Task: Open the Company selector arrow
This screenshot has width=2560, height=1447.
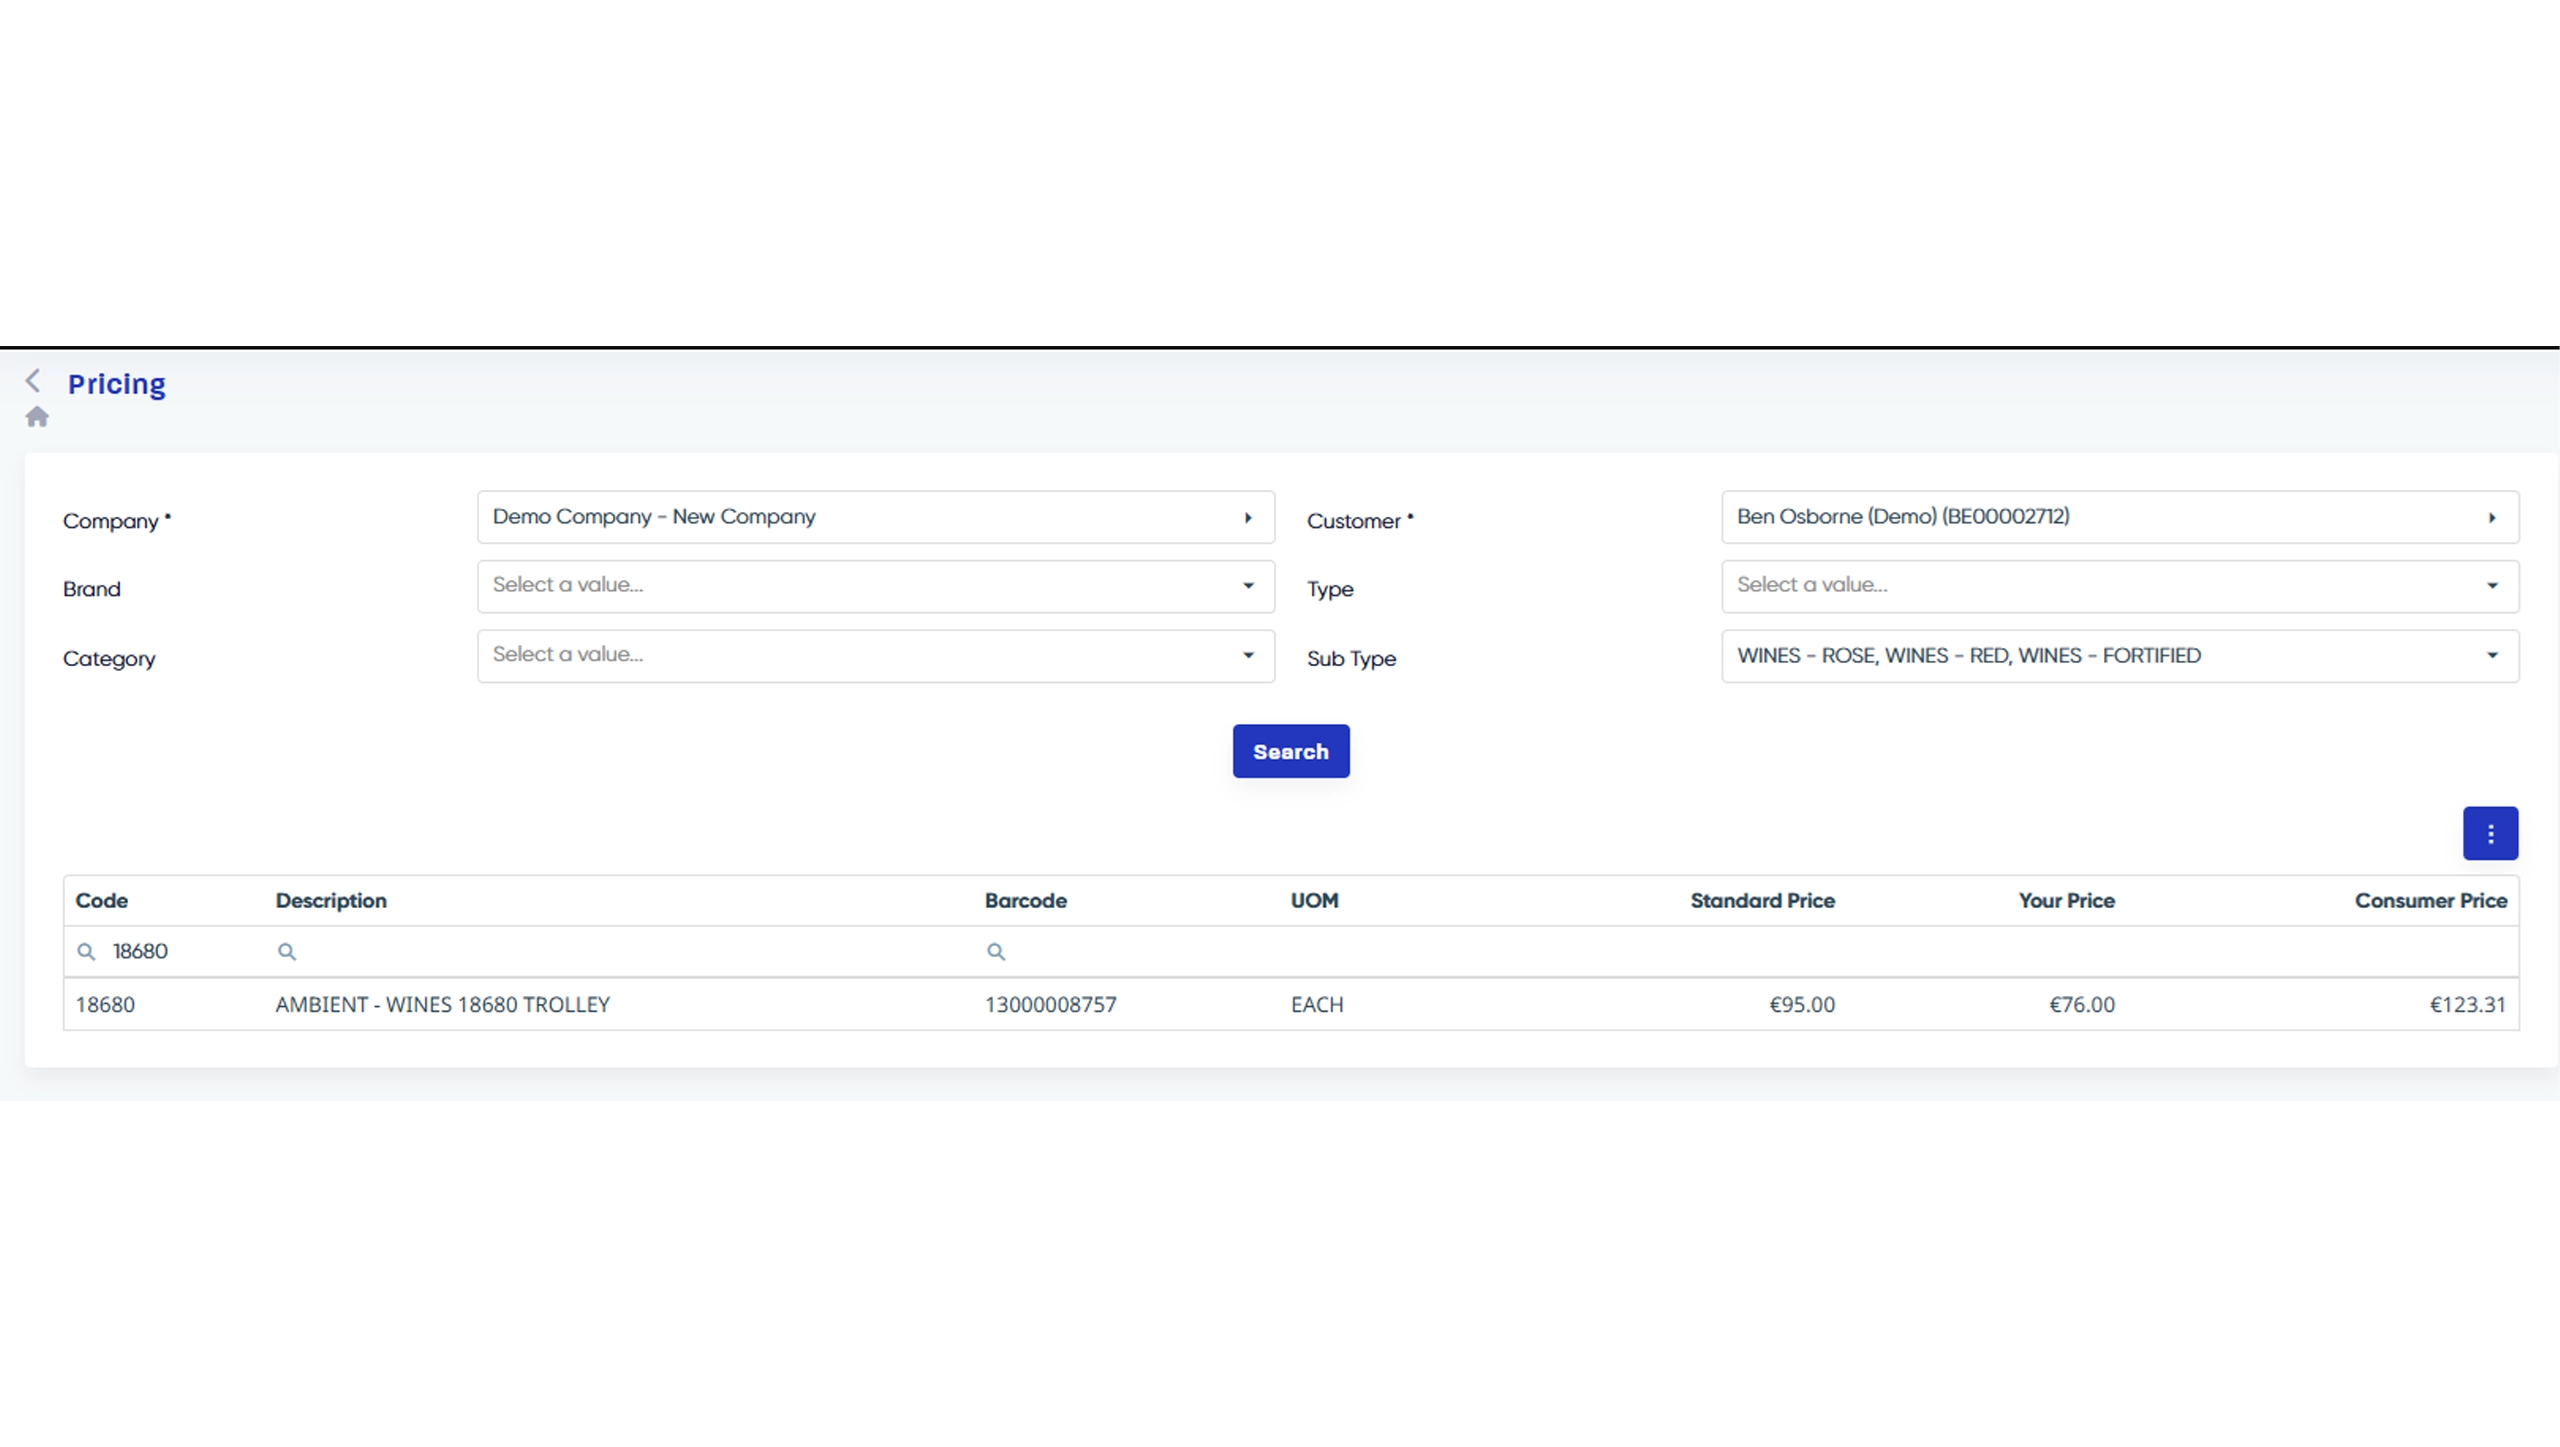Action: (1247, 518)
